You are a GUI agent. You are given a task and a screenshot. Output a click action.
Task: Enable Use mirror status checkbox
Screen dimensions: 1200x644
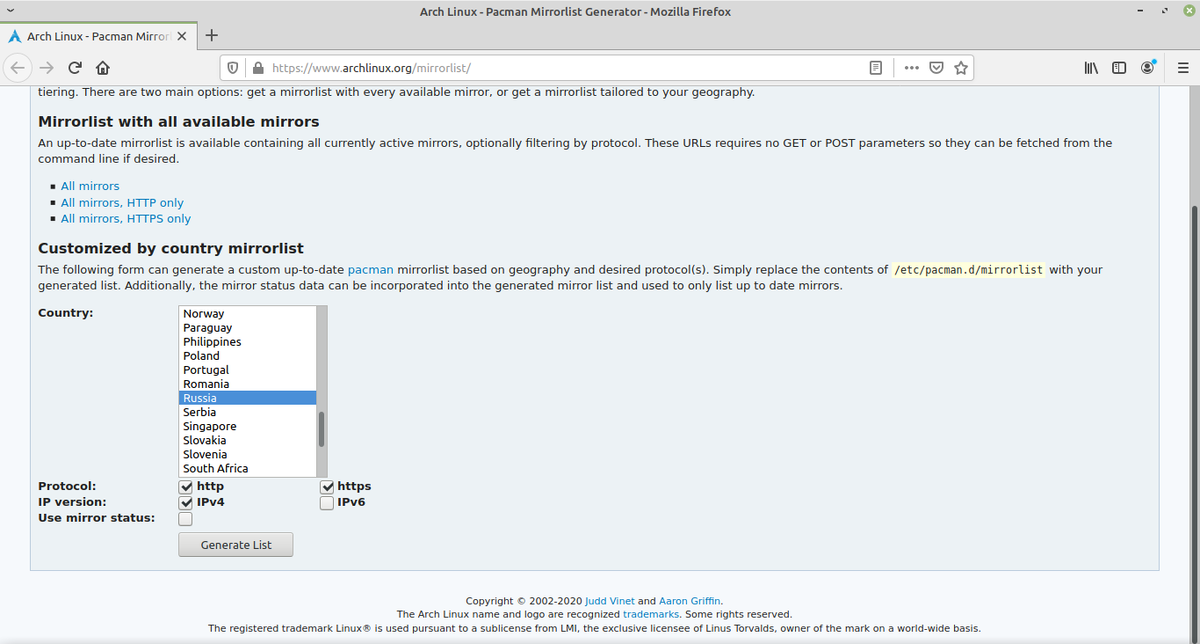(x=186, y=519)
